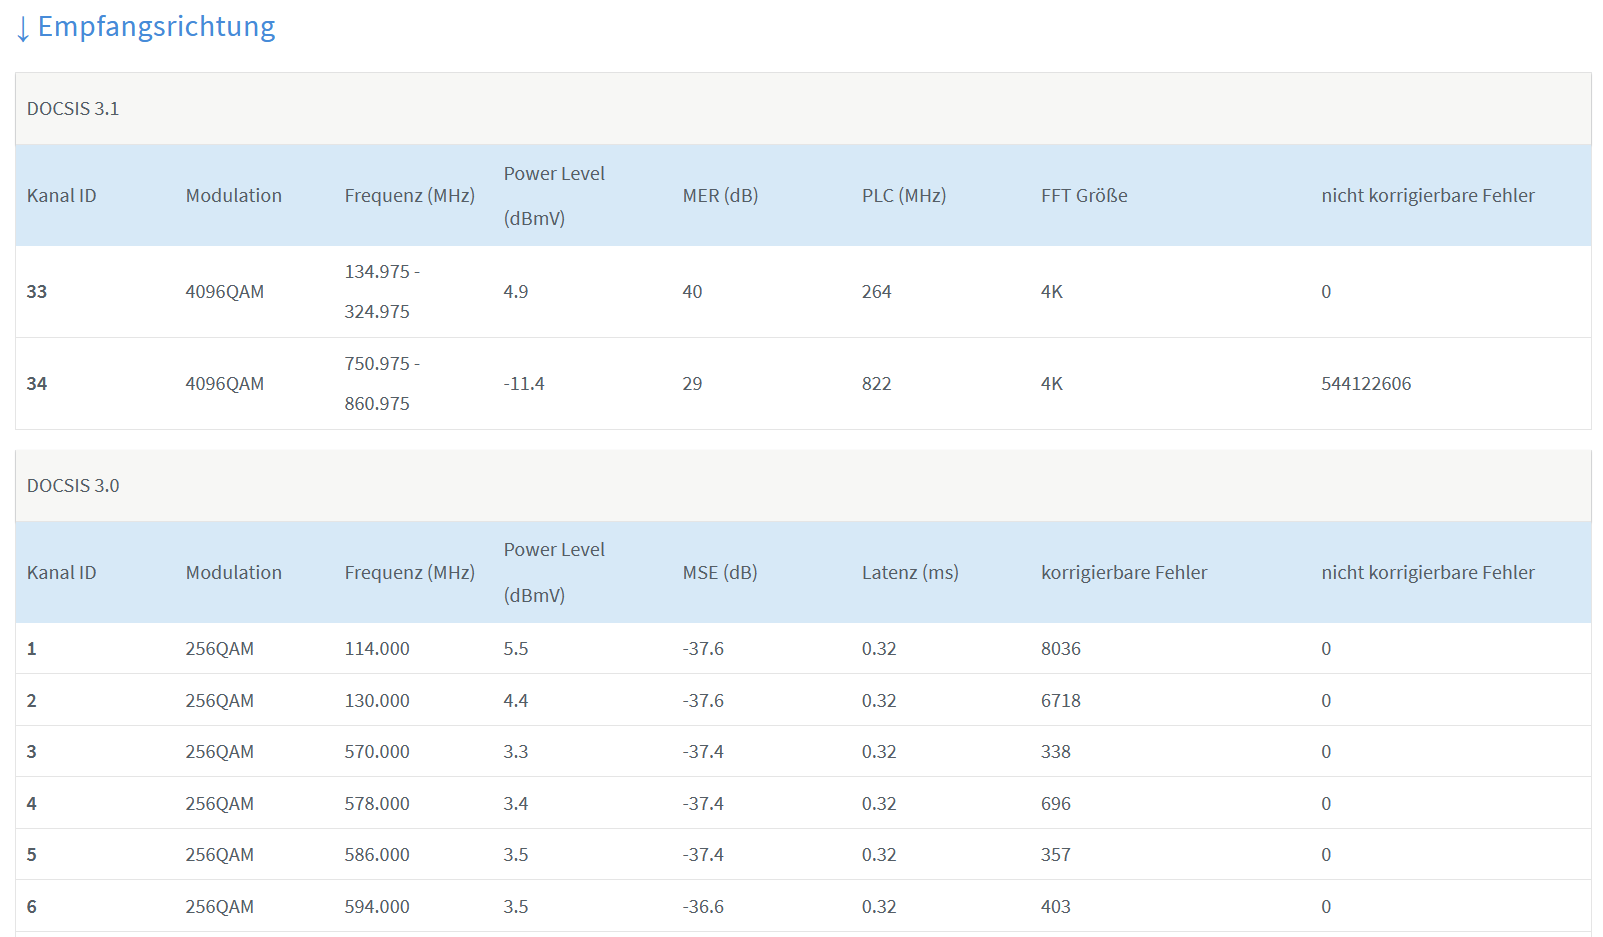Click the korrigierbare Fehler column header
Screen dimensions: 1603x937
pos(1123,573)
